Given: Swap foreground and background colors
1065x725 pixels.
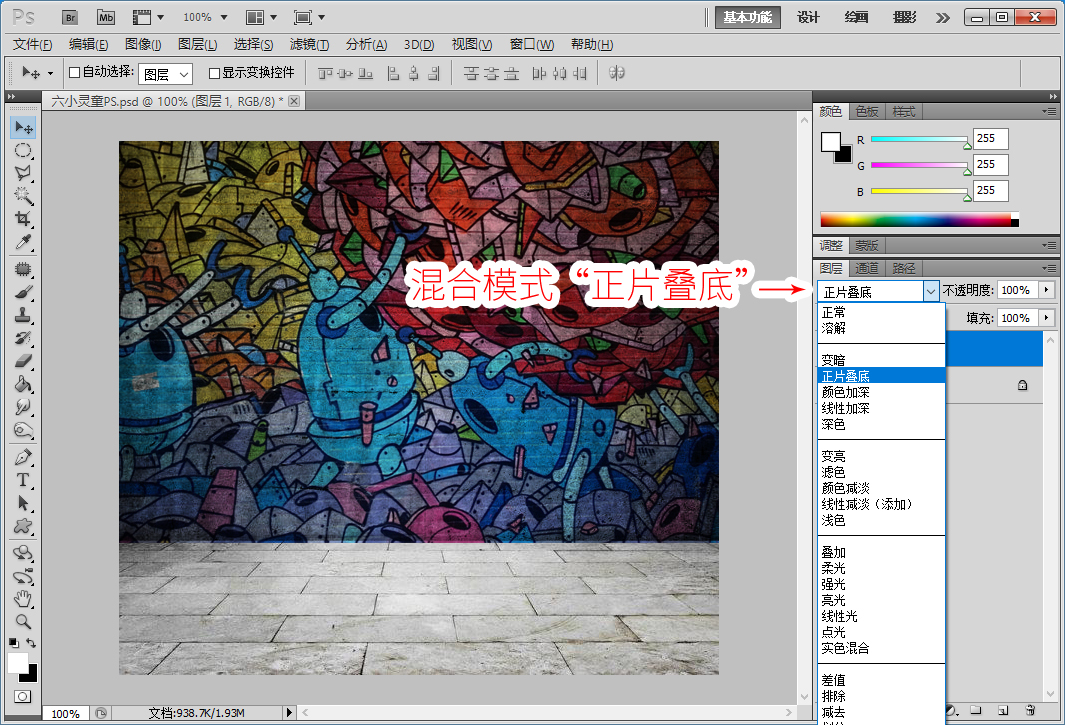Looking at the screenshot, I should point(31,642).
